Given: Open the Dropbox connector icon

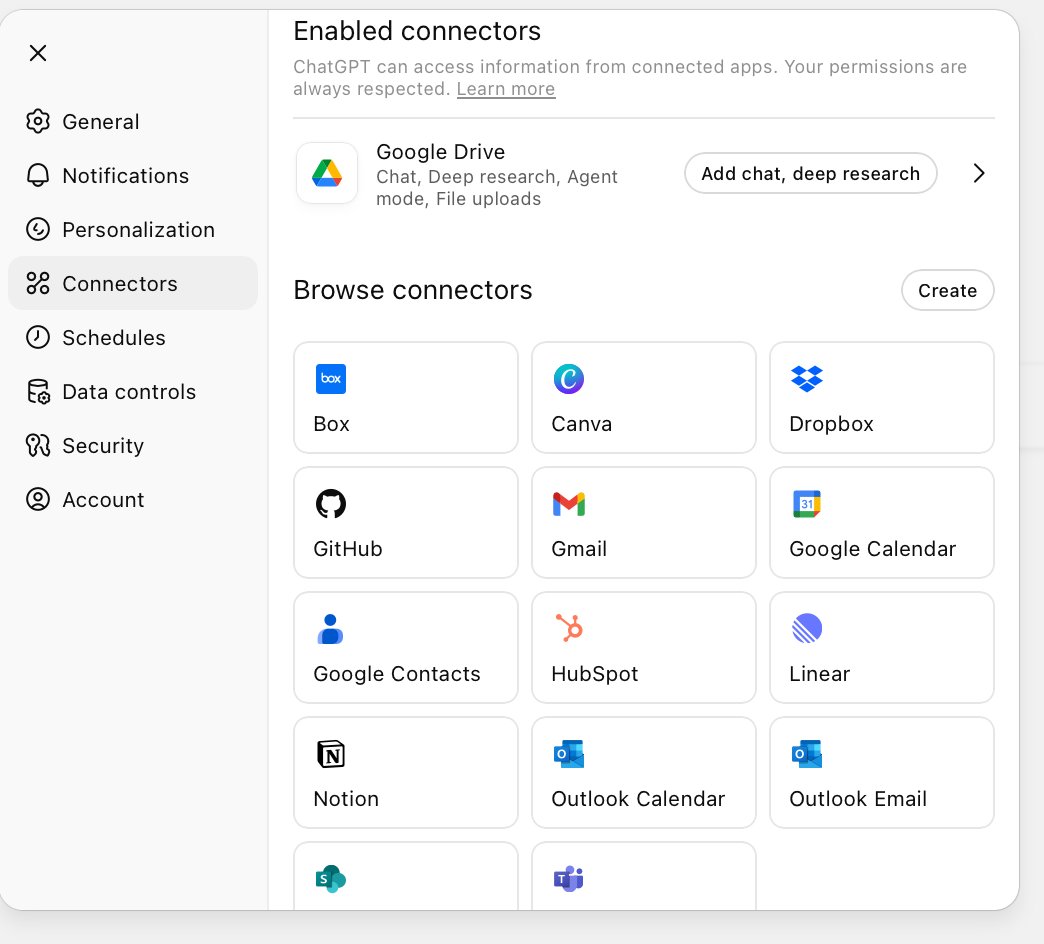Looking at the screenshot, I should (x=806, y=379).
